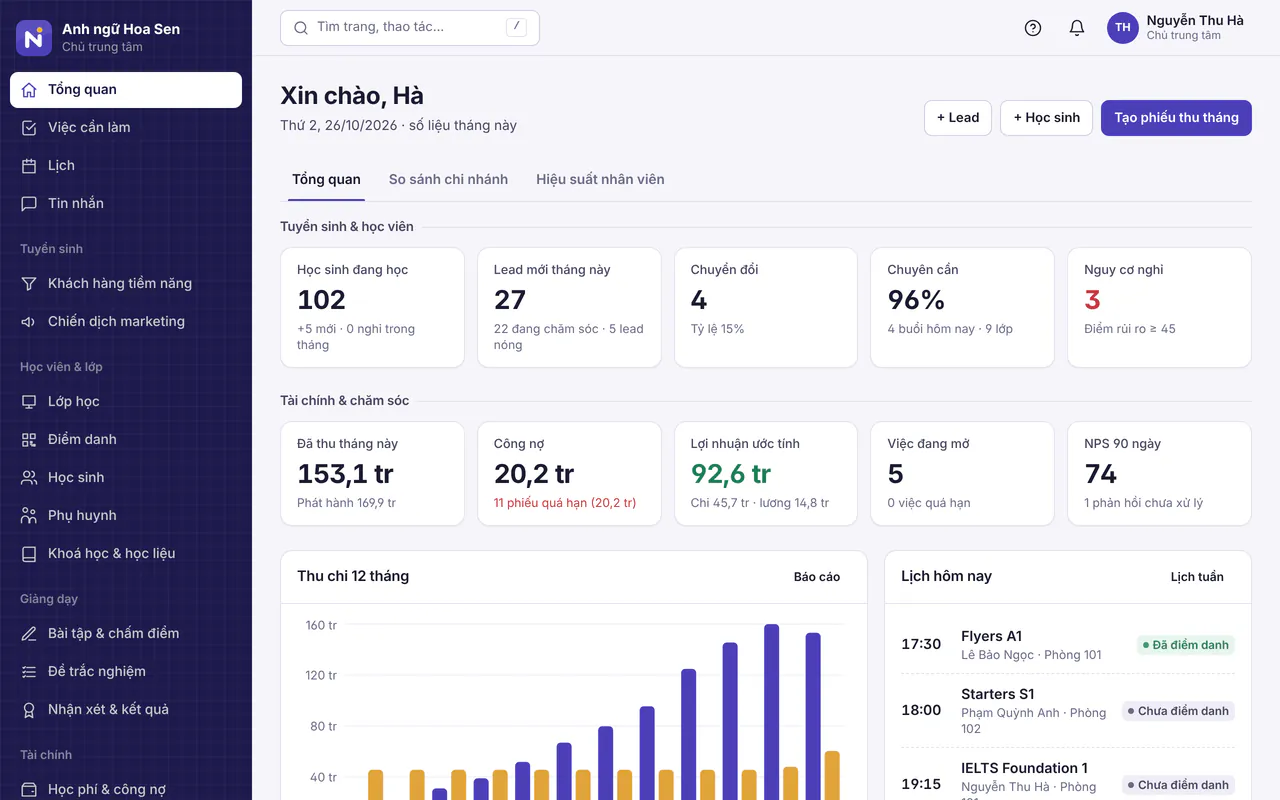Click the Việc cần làm checklist icon
This screenshot has width=1280, height=800.
[29, 128]
